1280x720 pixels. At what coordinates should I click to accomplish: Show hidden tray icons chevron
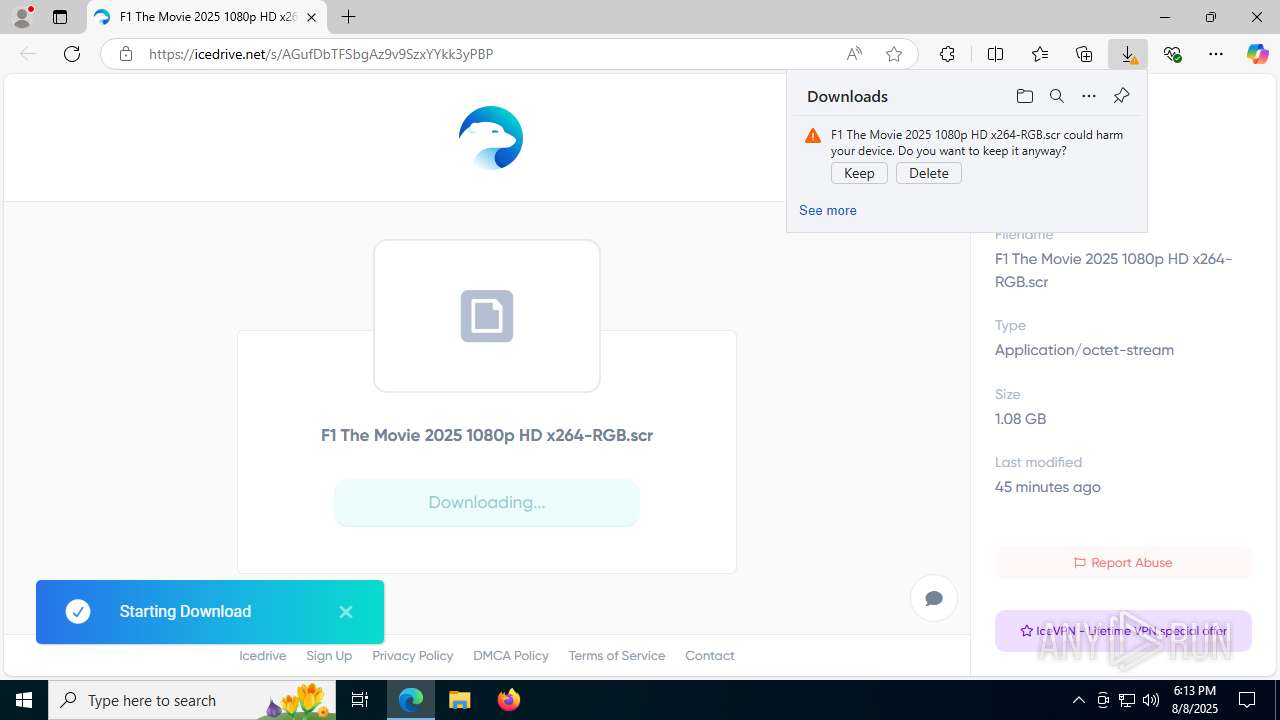pos(1079,700)
